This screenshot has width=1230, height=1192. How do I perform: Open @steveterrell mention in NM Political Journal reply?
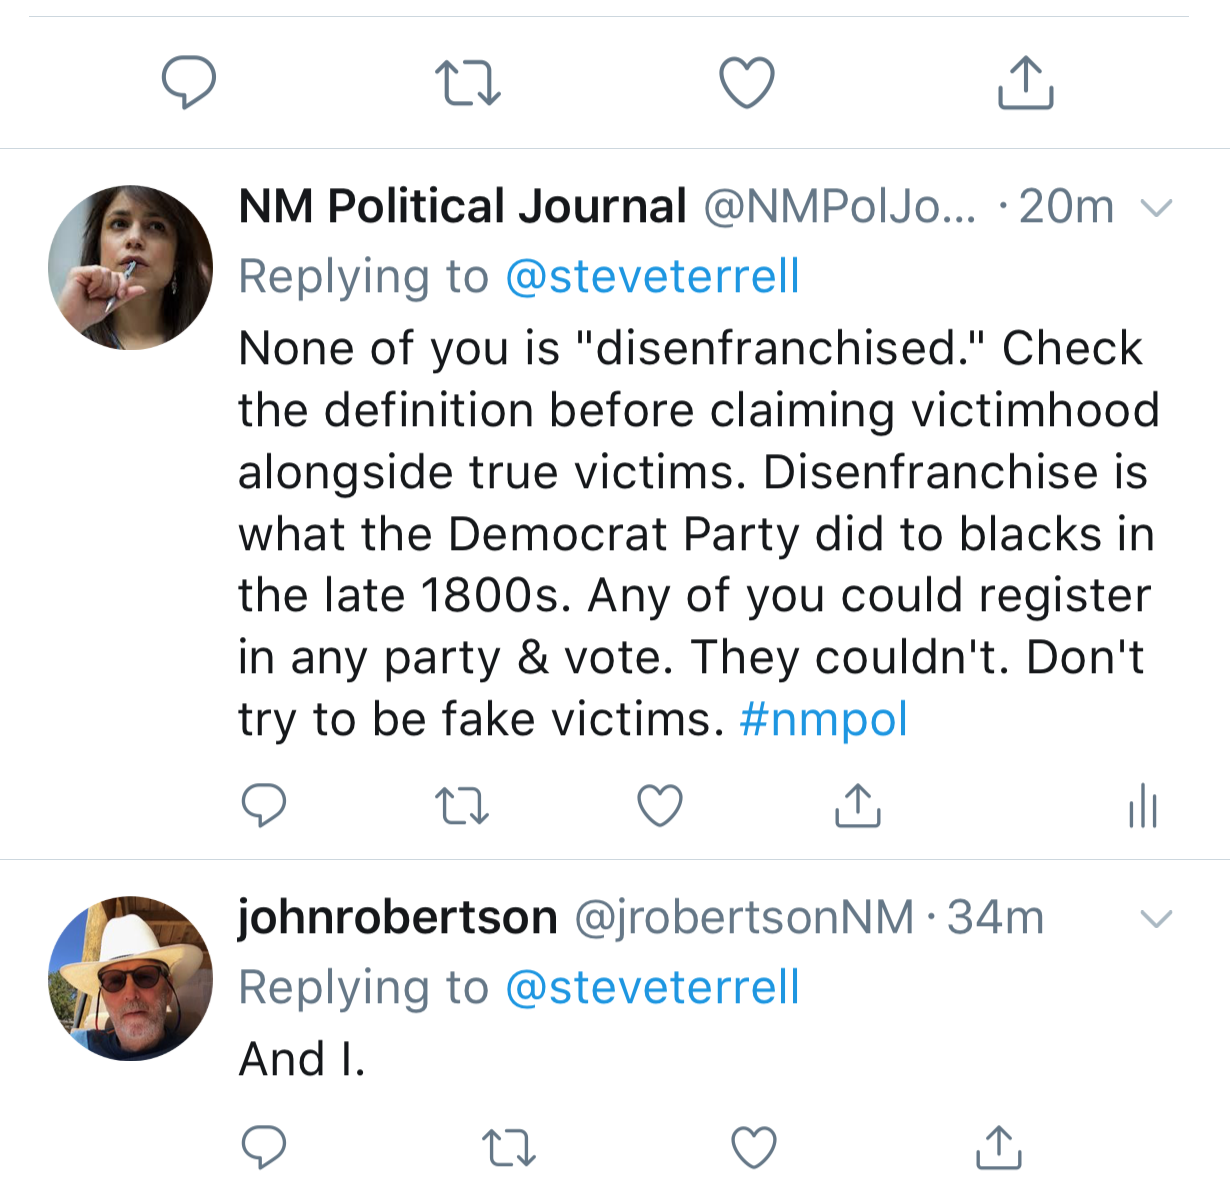(652, 276)
